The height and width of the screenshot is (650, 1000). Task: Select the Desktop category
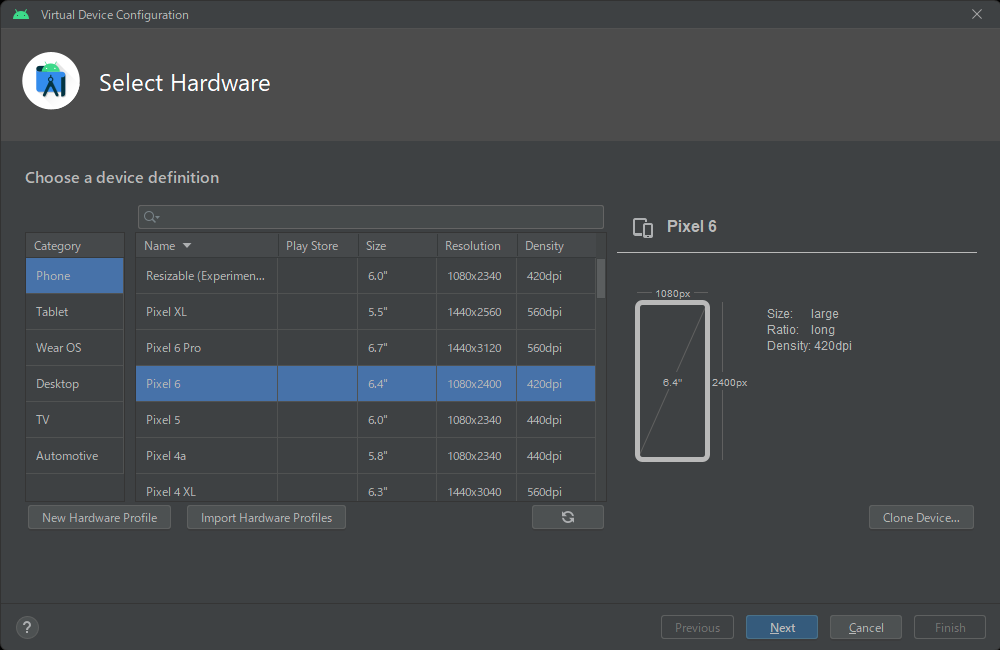[75, 383]
